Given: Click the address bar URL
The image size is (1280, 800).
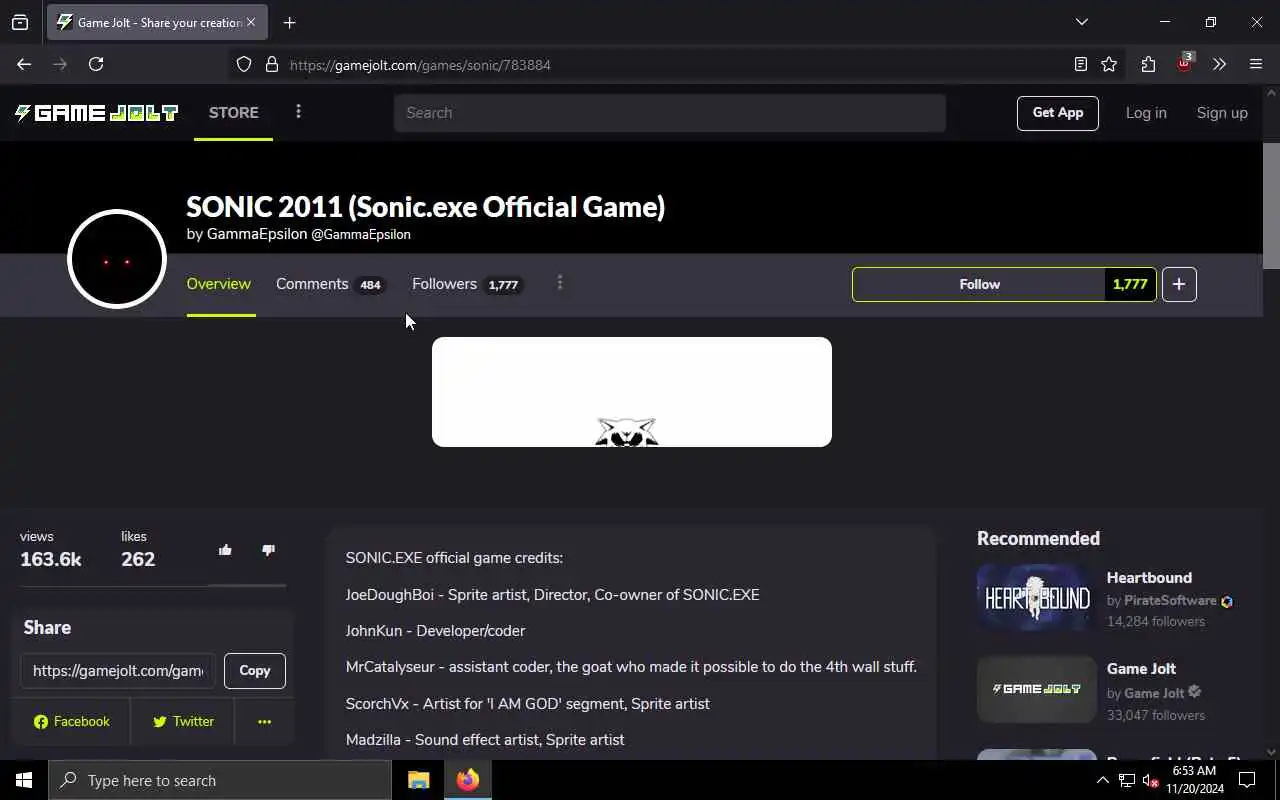Looking at the screenshot, I should [x=420, y=65].
